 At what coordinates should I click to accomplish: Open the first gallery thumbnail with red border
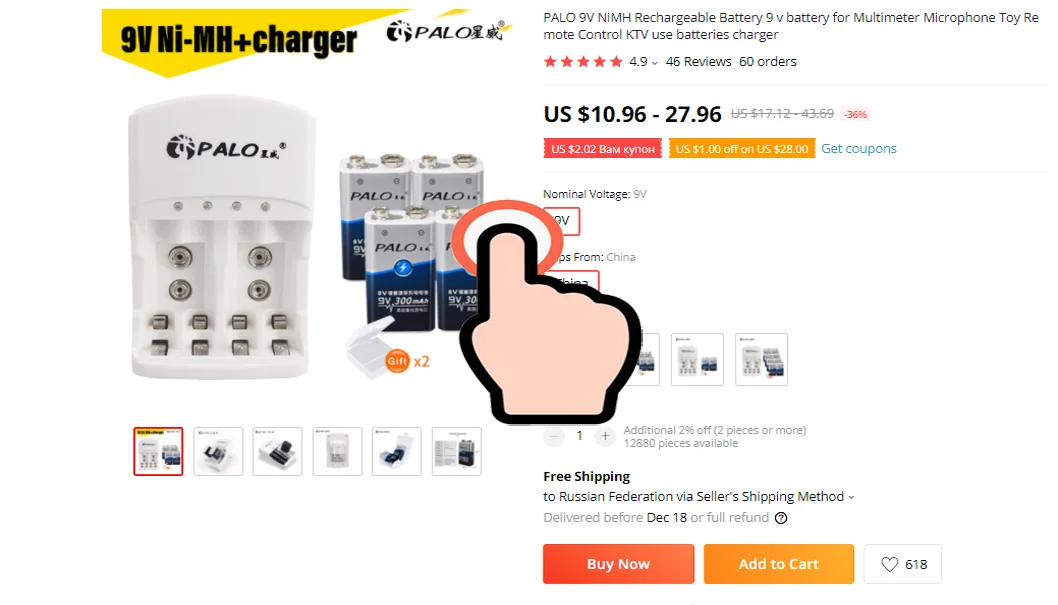[158, 451]
